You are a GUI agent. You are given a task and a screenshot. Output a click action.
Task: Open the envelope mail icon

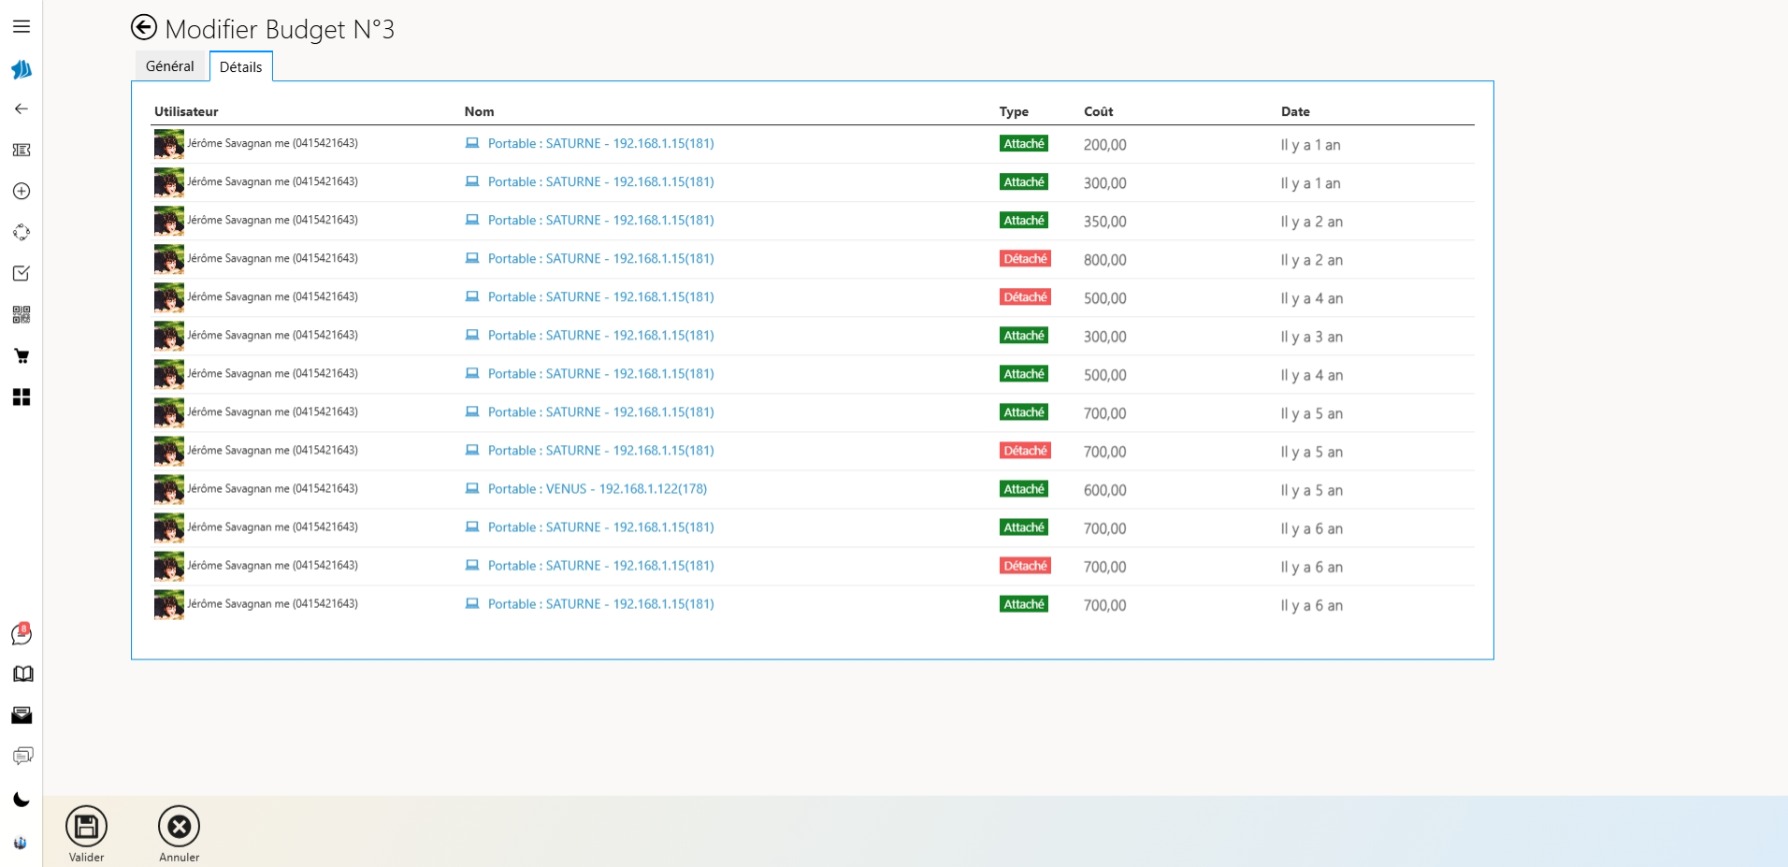pyautogui.click(x=21, y=715)
